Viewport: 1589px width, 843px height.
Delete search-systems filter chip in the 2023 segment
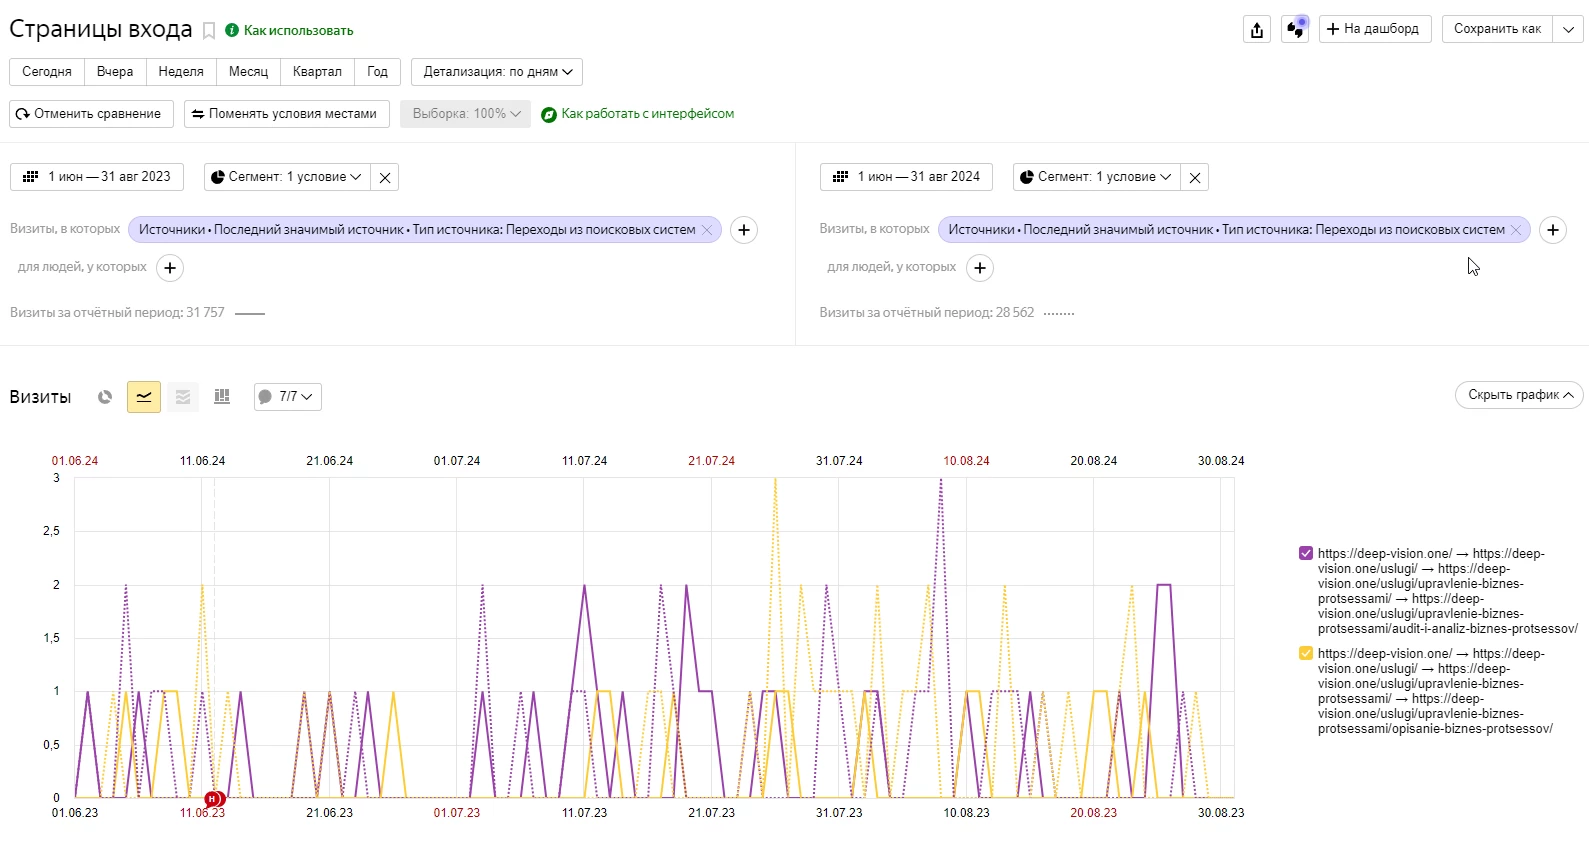coord(707,230)
